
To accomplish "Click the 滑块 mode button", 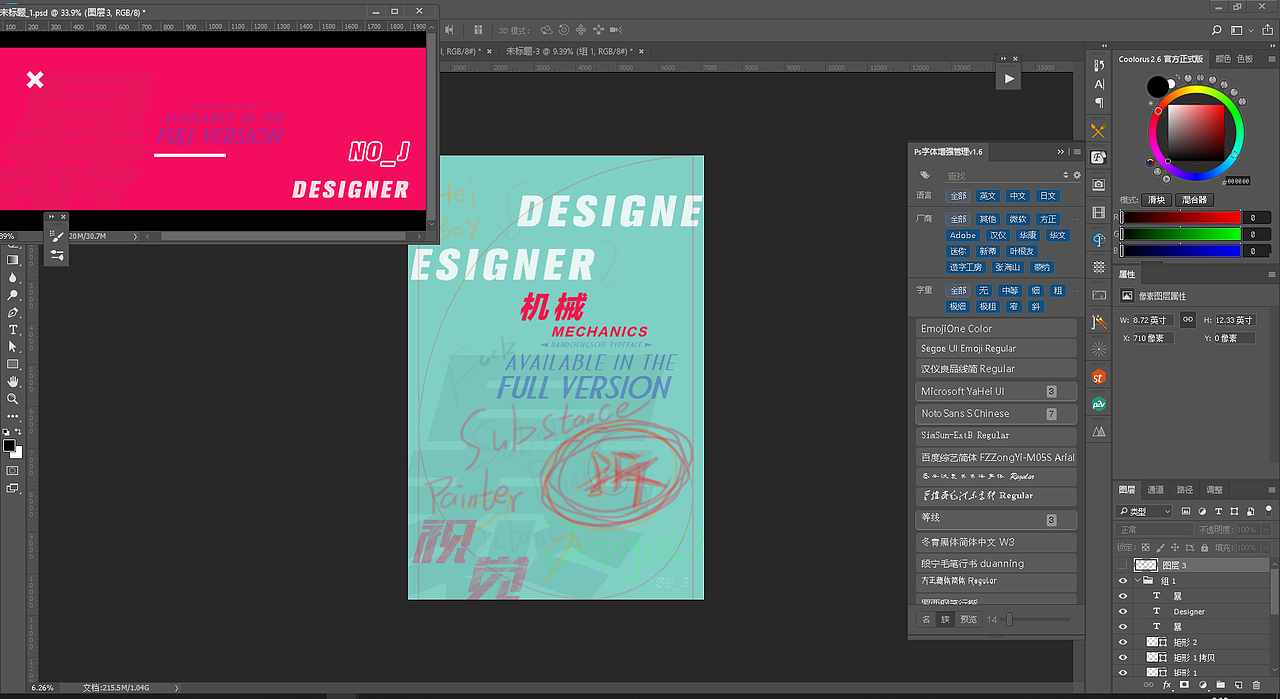I will pos(1156,200).
